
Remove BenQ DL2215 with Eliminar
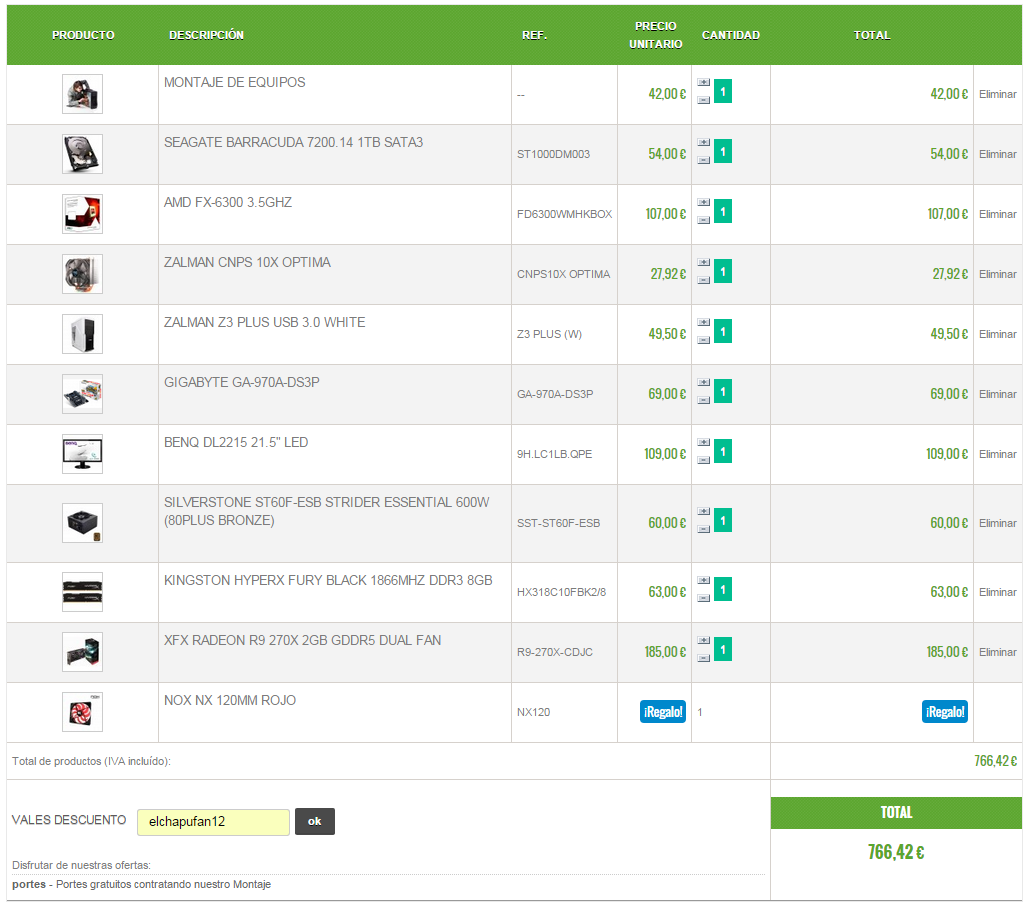pyautogui.click(x=997, y=454)
